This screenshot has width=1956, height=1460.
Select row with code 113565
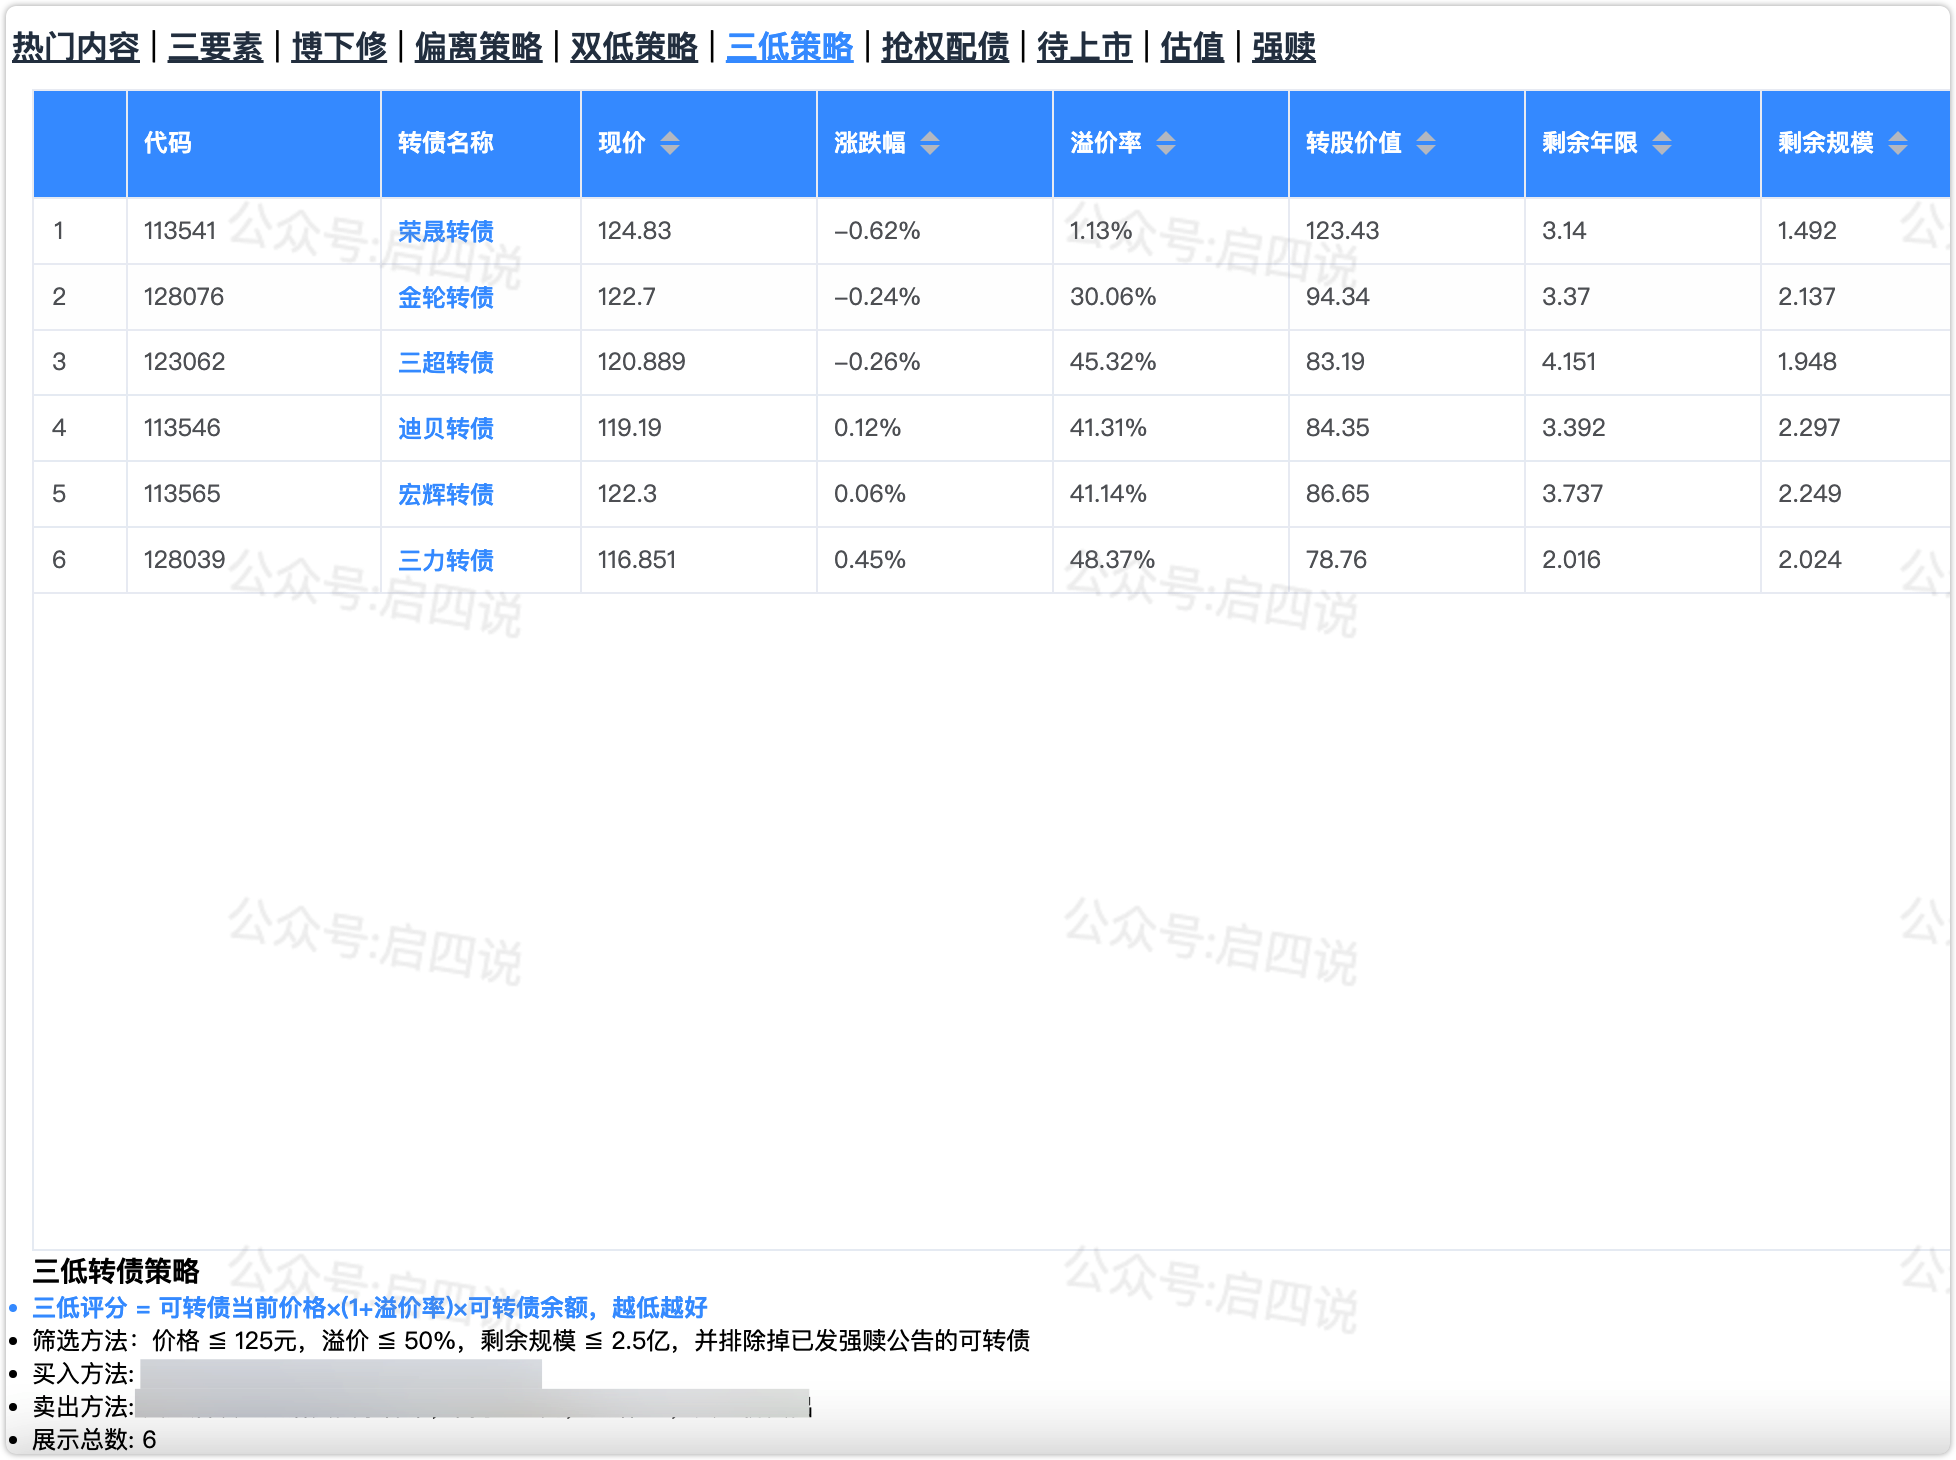pyautogui.click(x=182, y=494)
